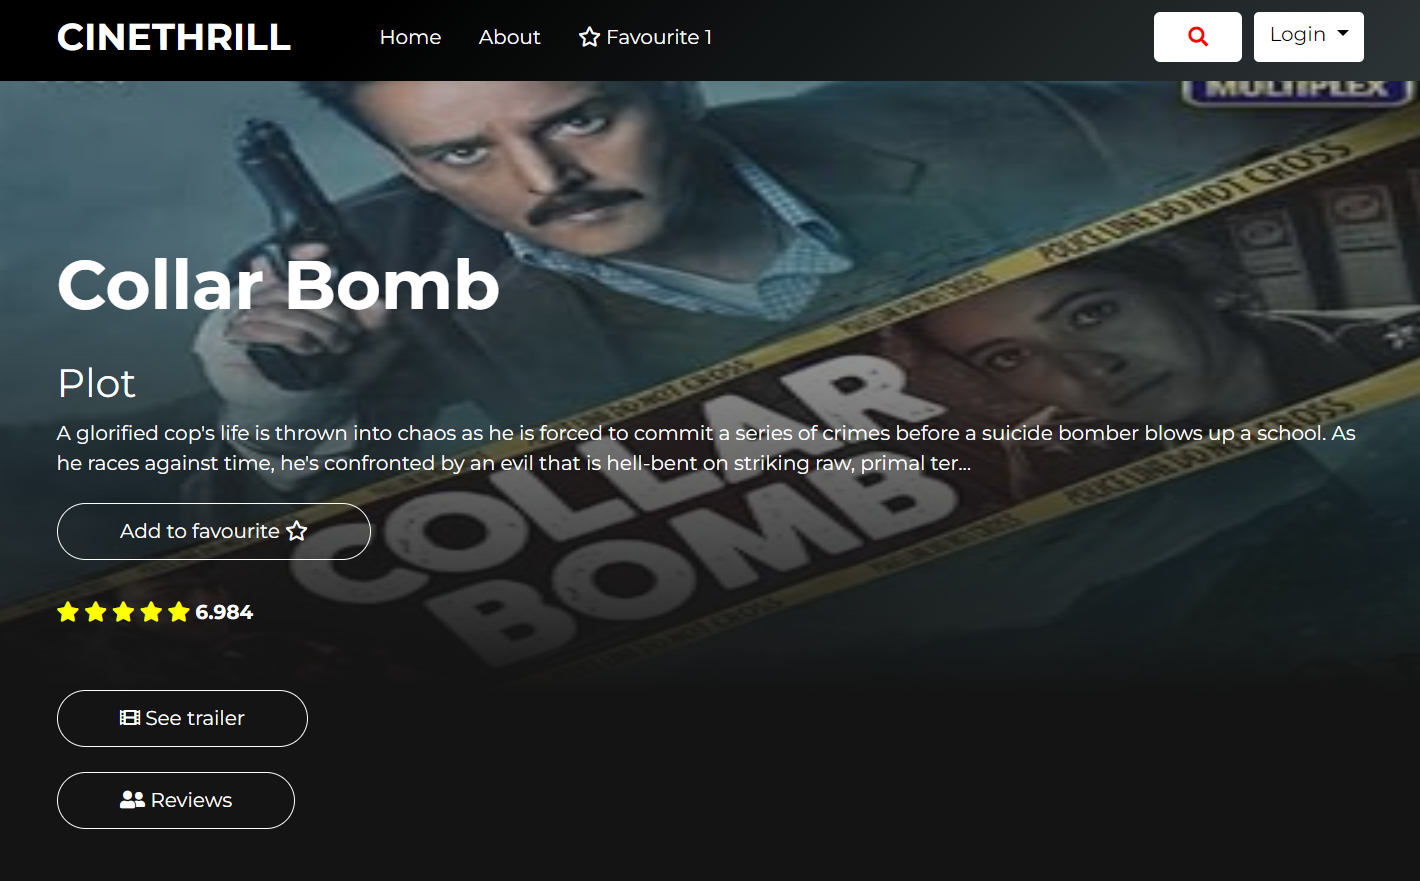Click the second yellow rating star
1420x881 pixels.
point(96,612)
